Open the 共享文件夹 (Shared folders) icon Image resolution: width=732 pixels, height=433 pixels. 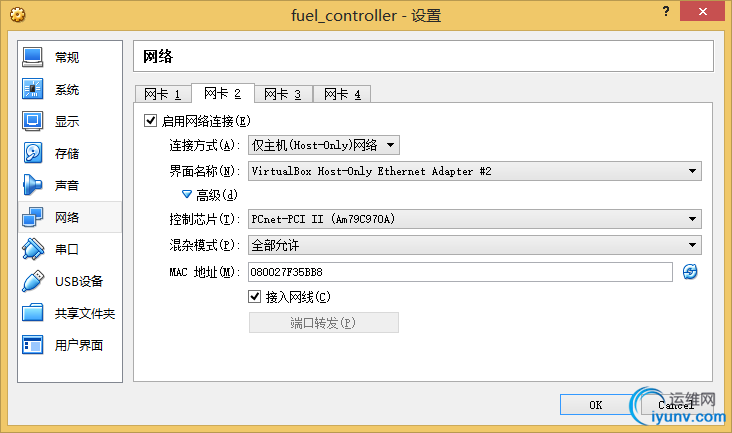pyautogui.click(x=32, y=313)
